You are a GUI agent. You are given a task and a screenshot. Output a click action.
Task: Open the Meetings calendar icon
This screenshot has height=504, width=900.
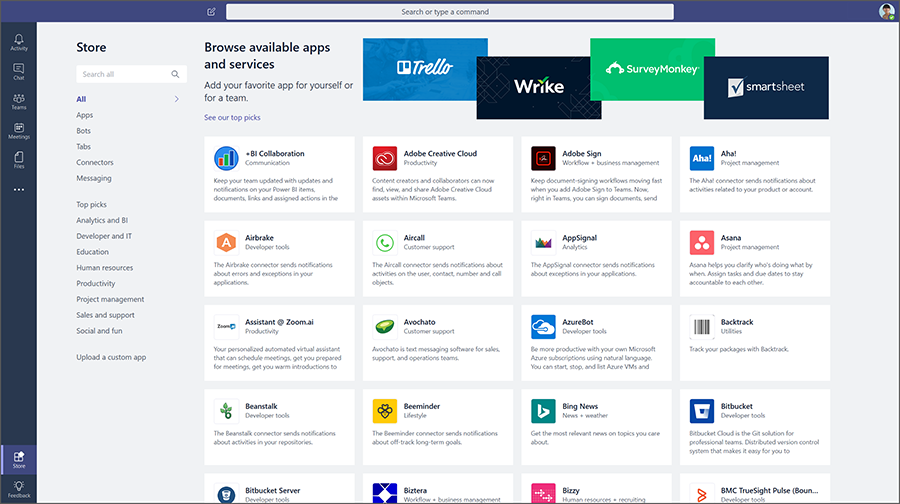click(18, 130)
